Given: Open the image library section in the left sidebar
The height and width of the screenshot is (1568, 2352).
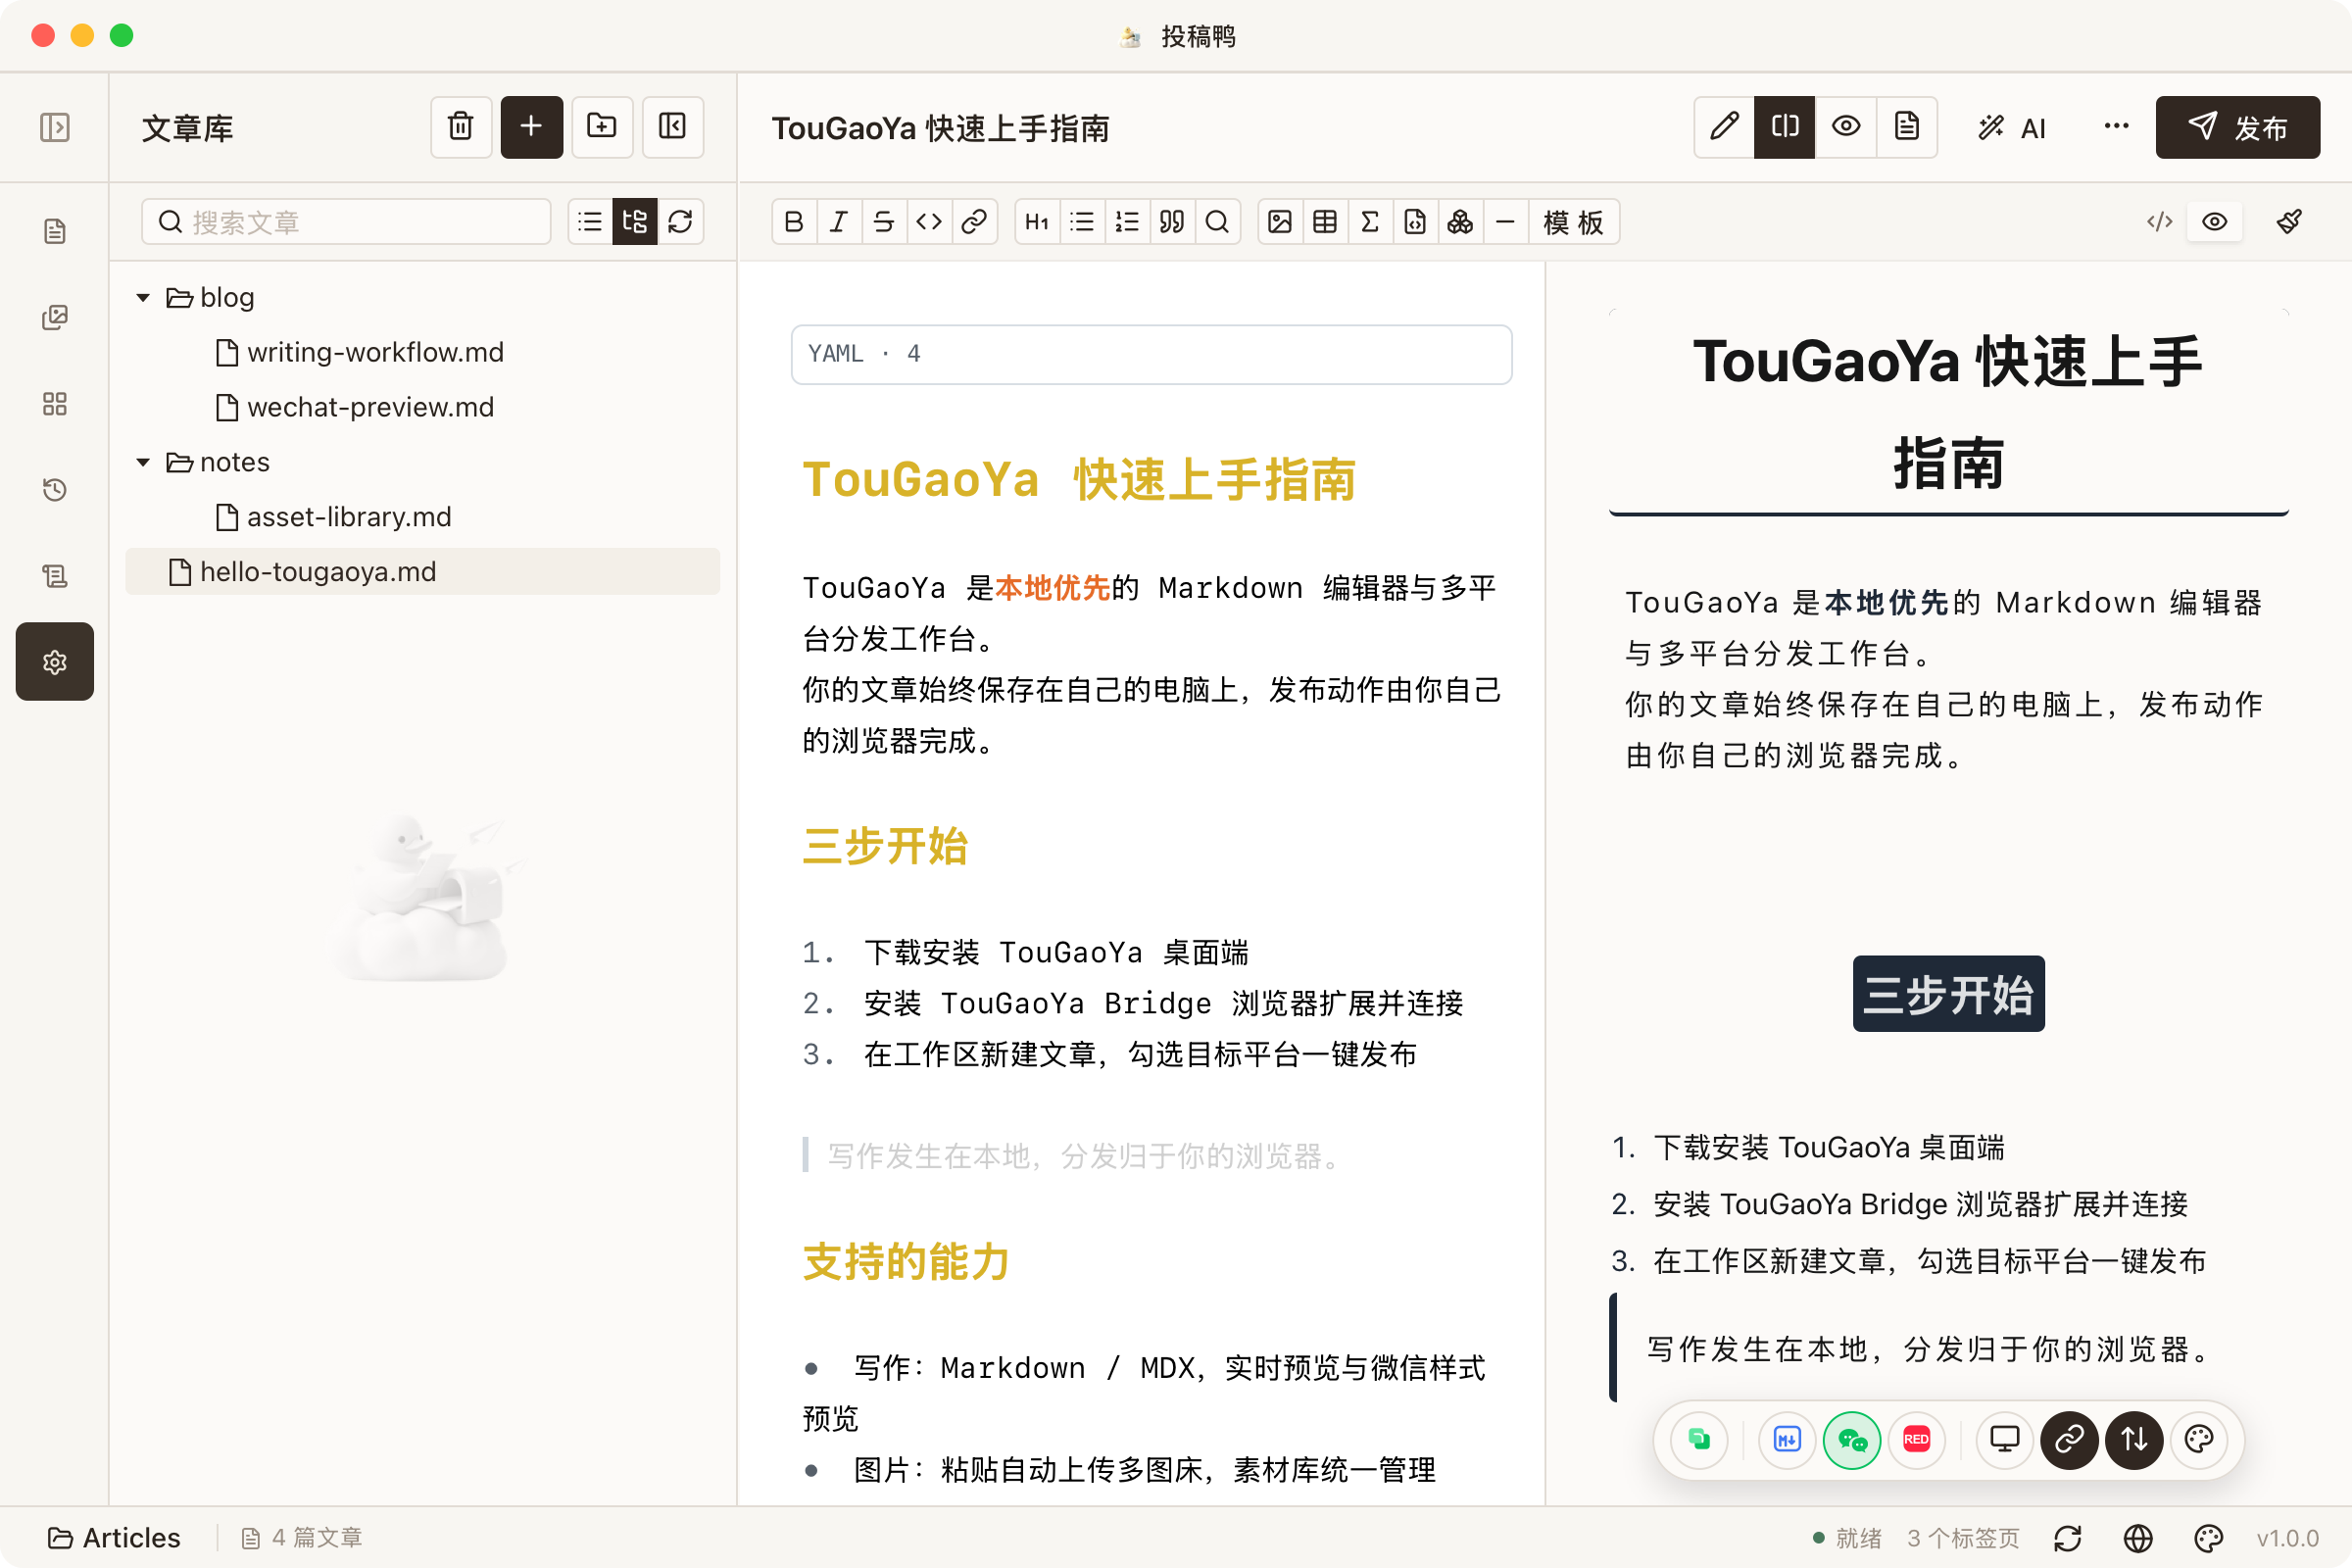Looking at the screenshot, I should pos(55,317).
